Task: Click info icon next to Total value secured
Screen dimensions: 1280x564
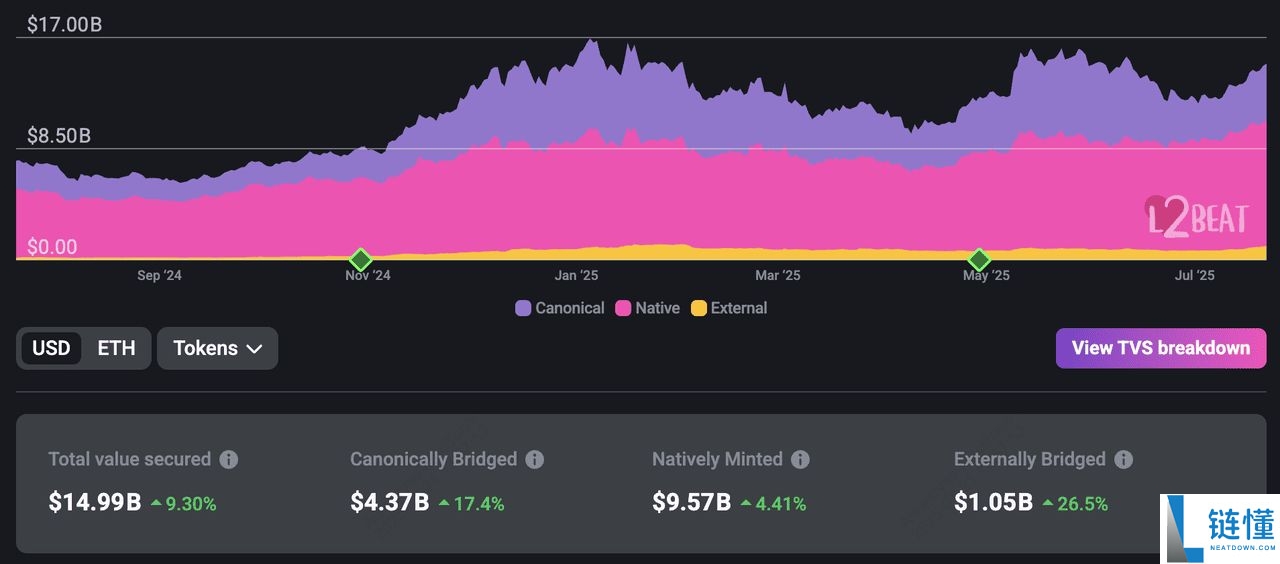Action: pos(229,460)
